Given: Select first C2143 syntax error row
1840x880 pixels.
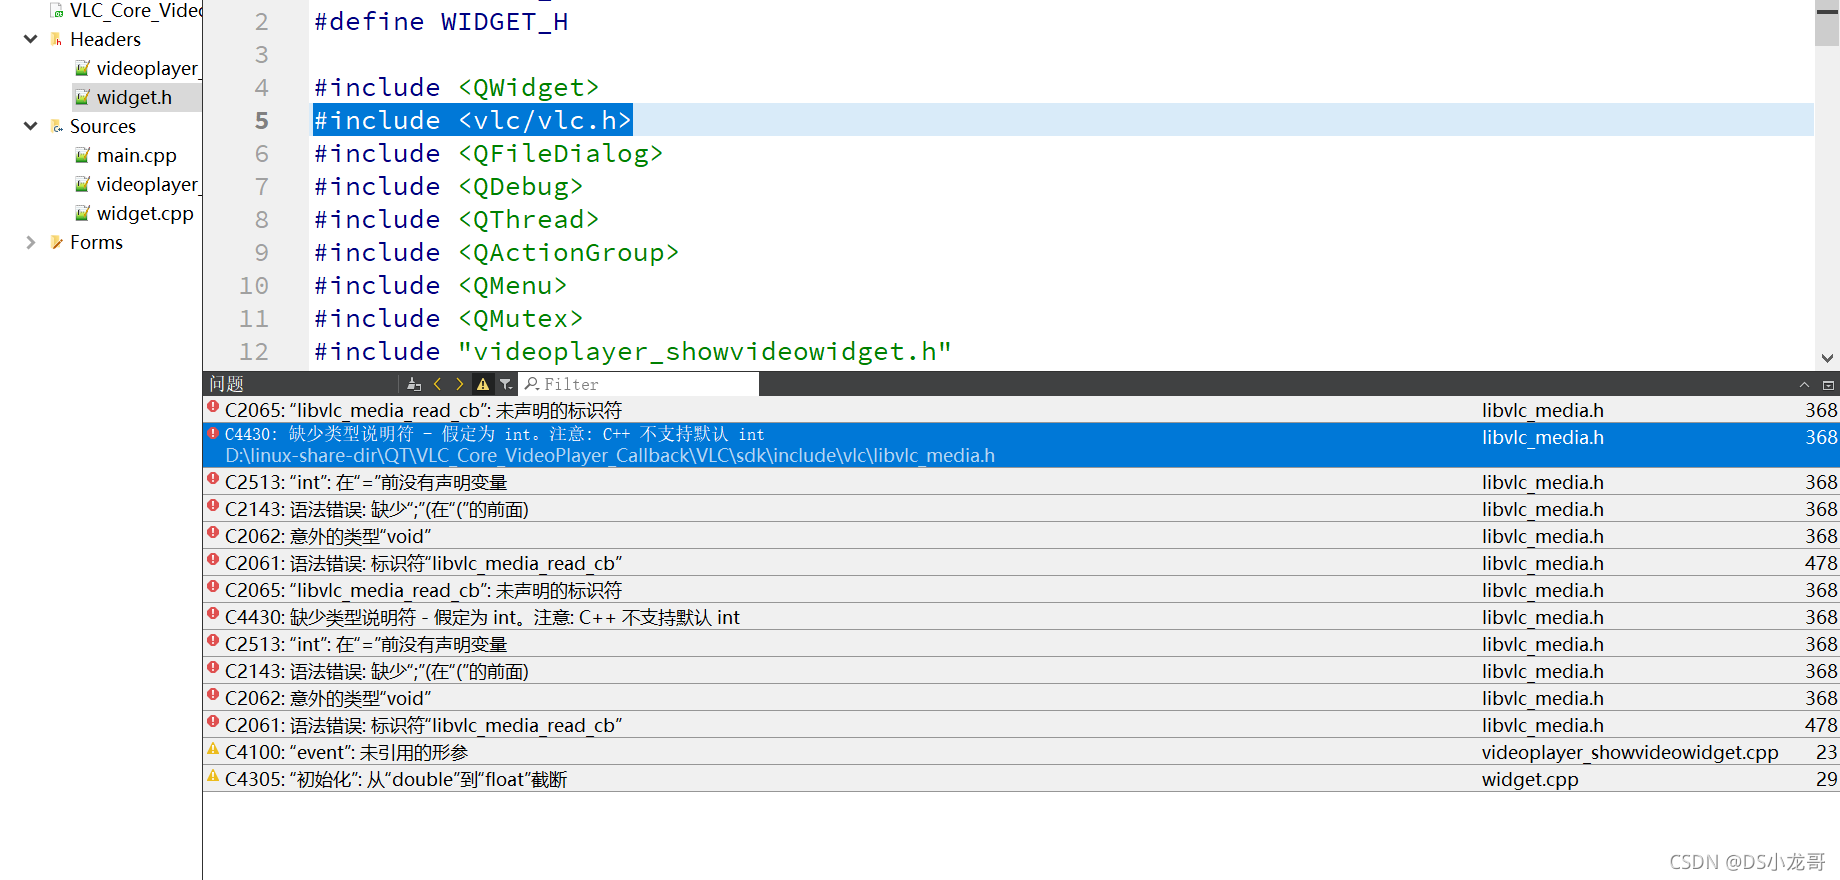Looking at the screenshot, I should pyautogui.click(x=1021, y=509).
